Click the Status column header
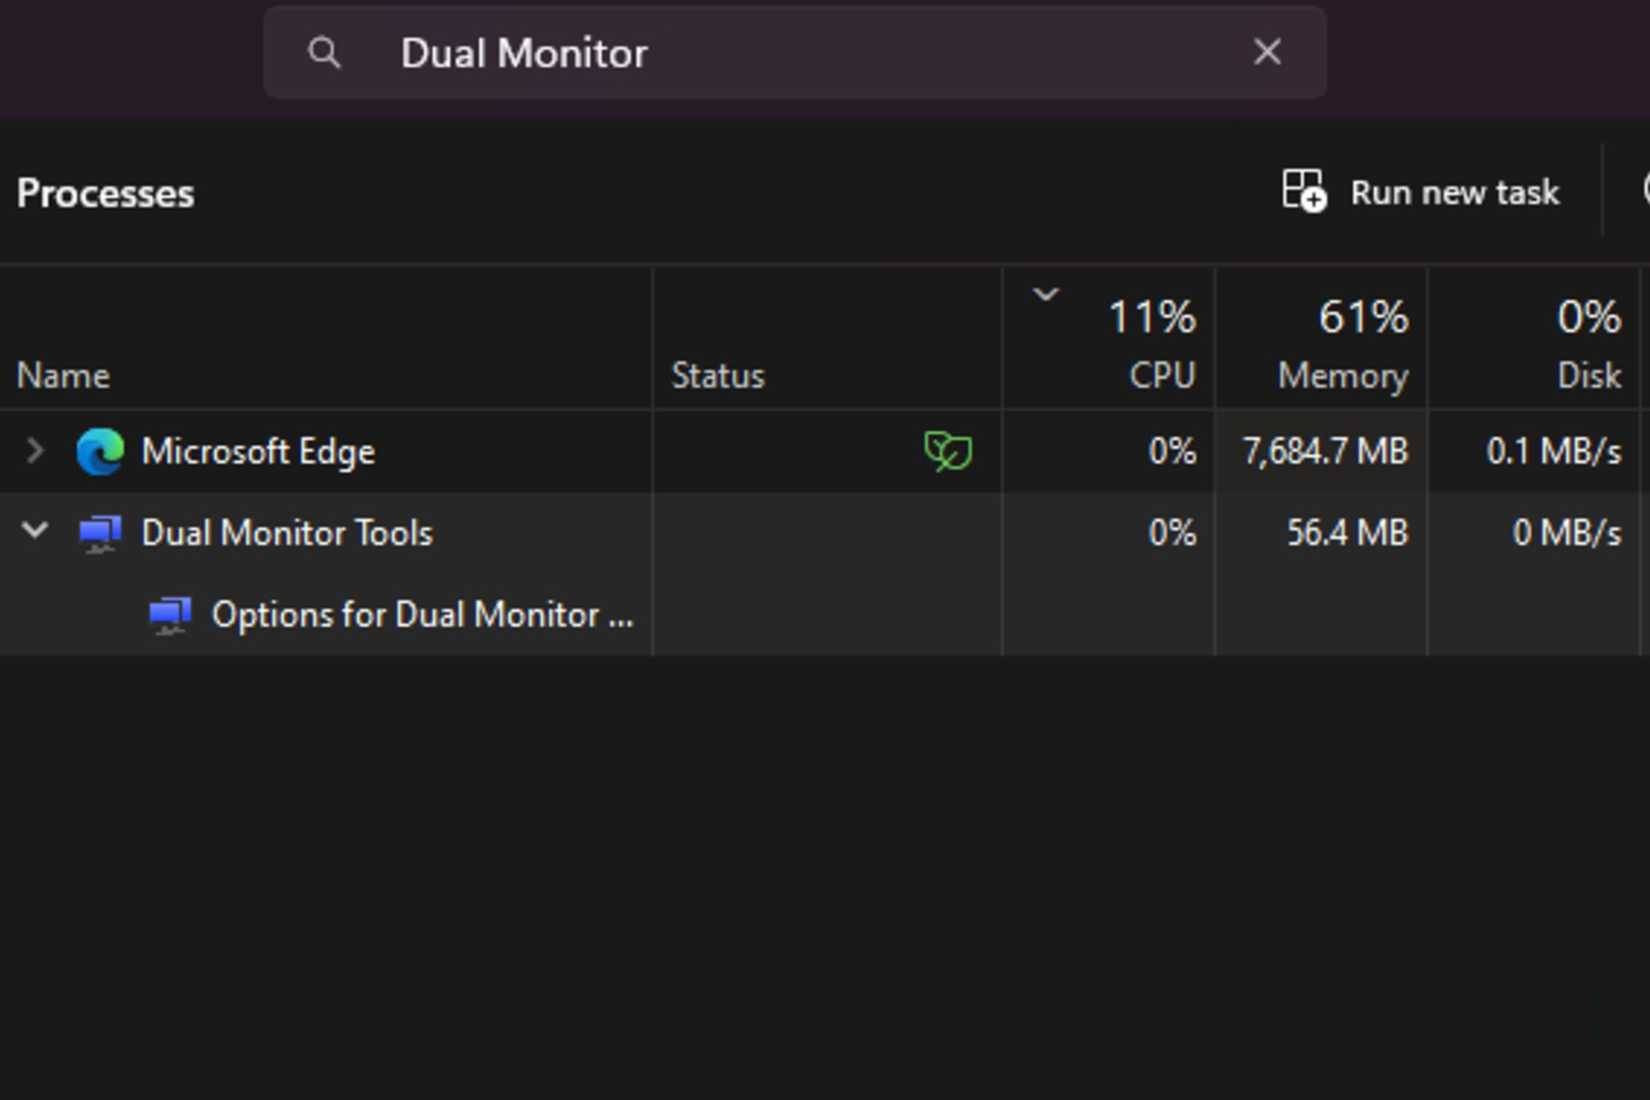1650x1100 pixels. tap(716, 375)
